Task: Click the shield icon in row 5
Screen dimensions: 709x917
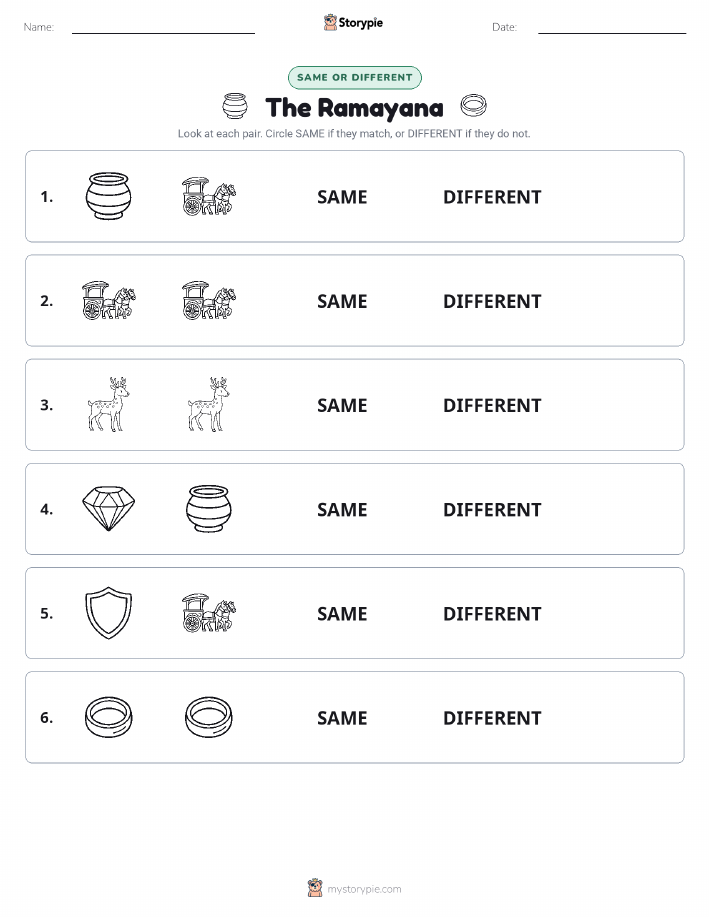Action: coord(108,612)
